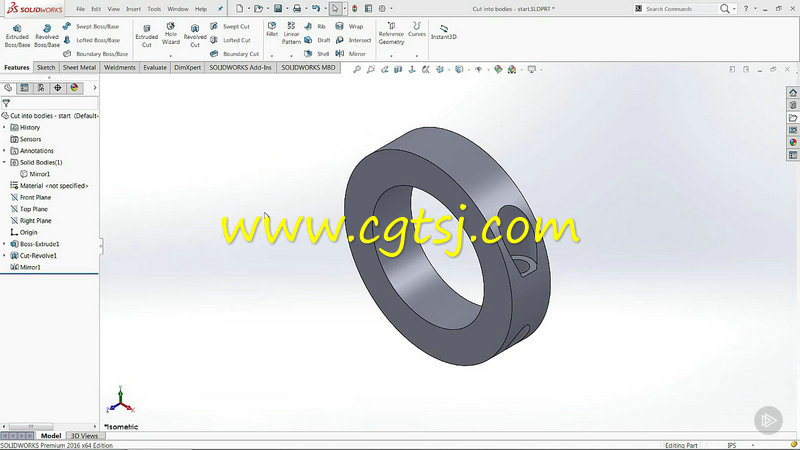This screenshot has height=450, width=800.
Task: Open the PropertyManager panel tab
Action: pos(24,88)
